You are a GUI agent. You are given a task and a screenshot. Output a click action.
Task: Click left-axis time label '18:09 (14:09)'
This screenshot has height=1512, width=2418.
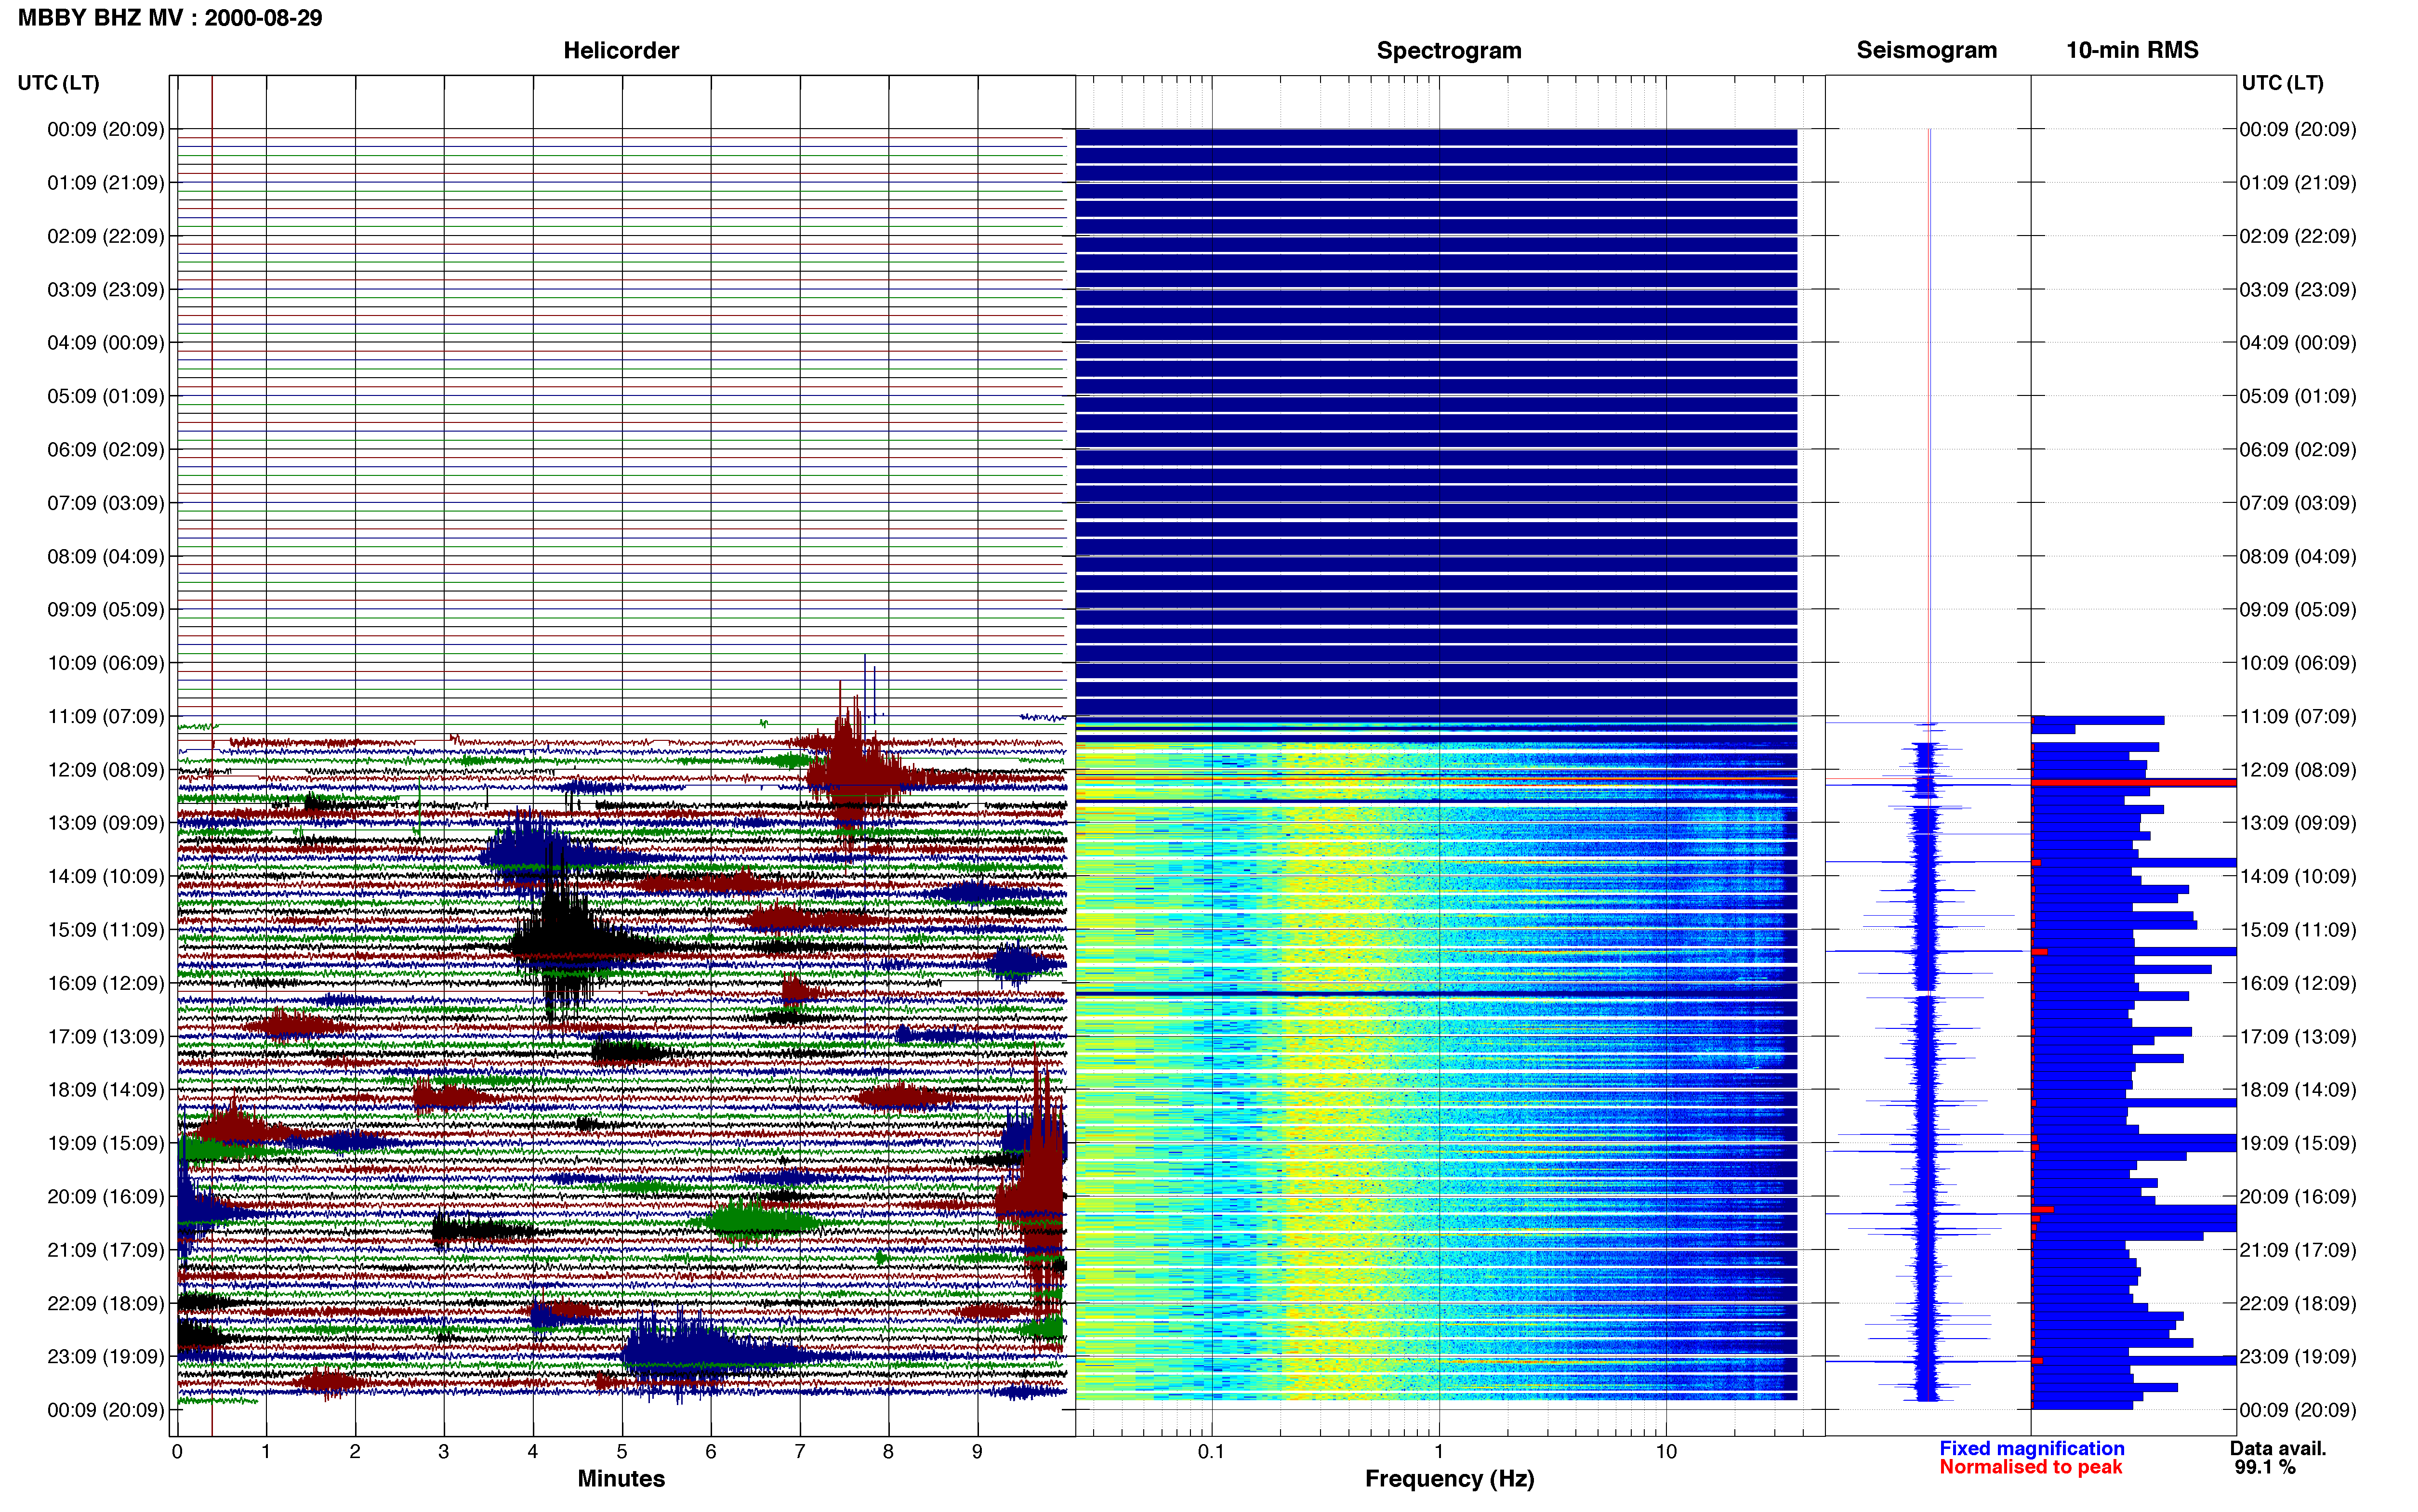[106, 1090]
